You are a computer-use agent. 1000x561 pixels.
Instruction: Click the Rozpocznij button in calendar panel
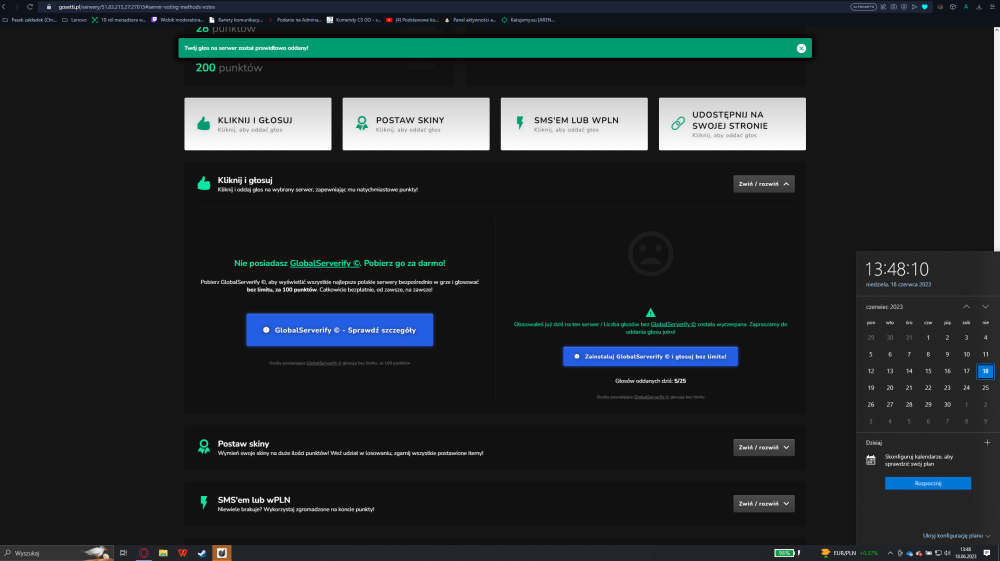[928, 483]
